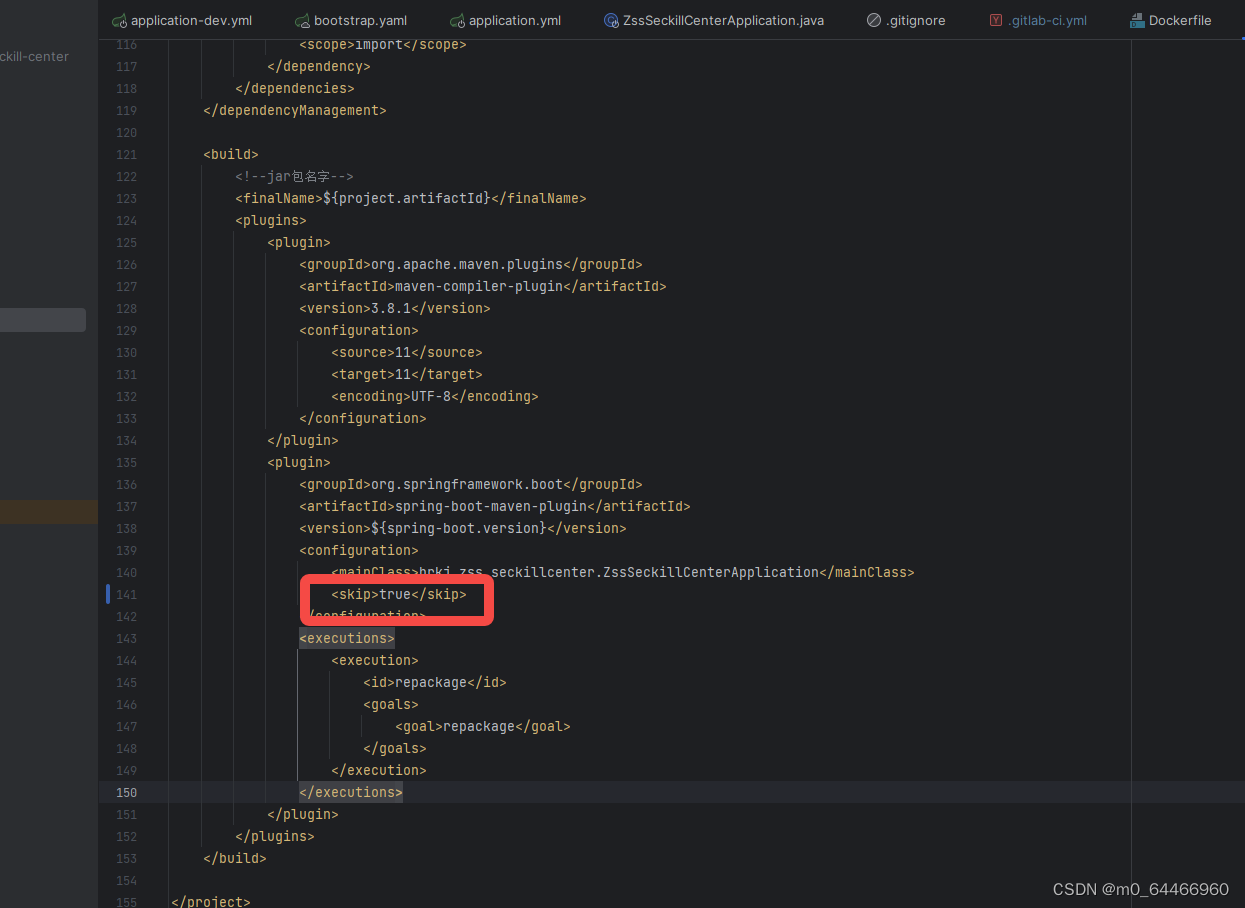Click the Java class icon for ZssSeckillCenterApplication
Image resolution: width=1245 pixels, height=908 pixels.
(611, 19)
